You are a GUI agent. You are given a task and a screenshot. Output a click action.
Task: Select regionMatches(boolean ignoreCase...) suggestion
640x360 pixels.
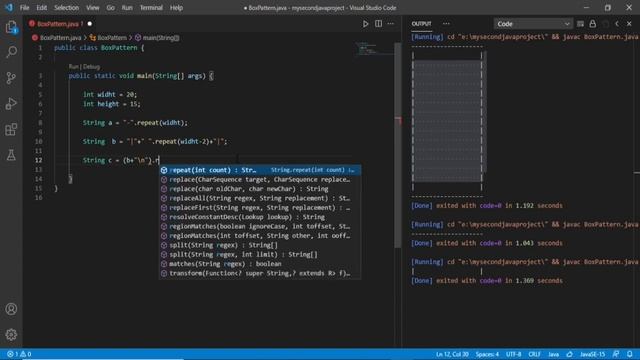tap(260, 227)
